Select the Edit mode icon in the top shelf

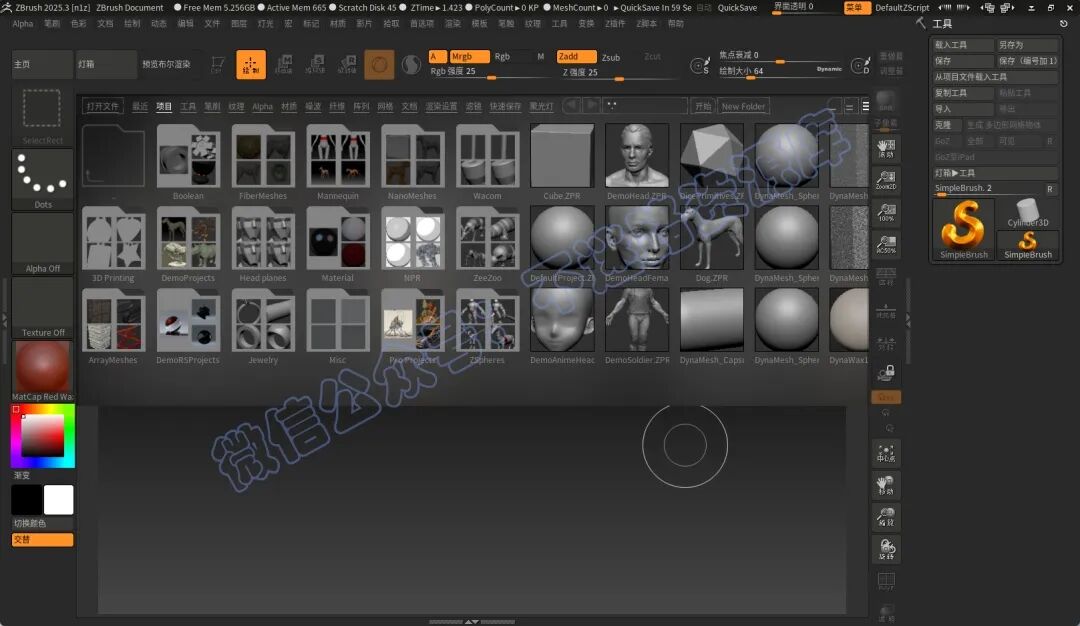tap(217, 64)
